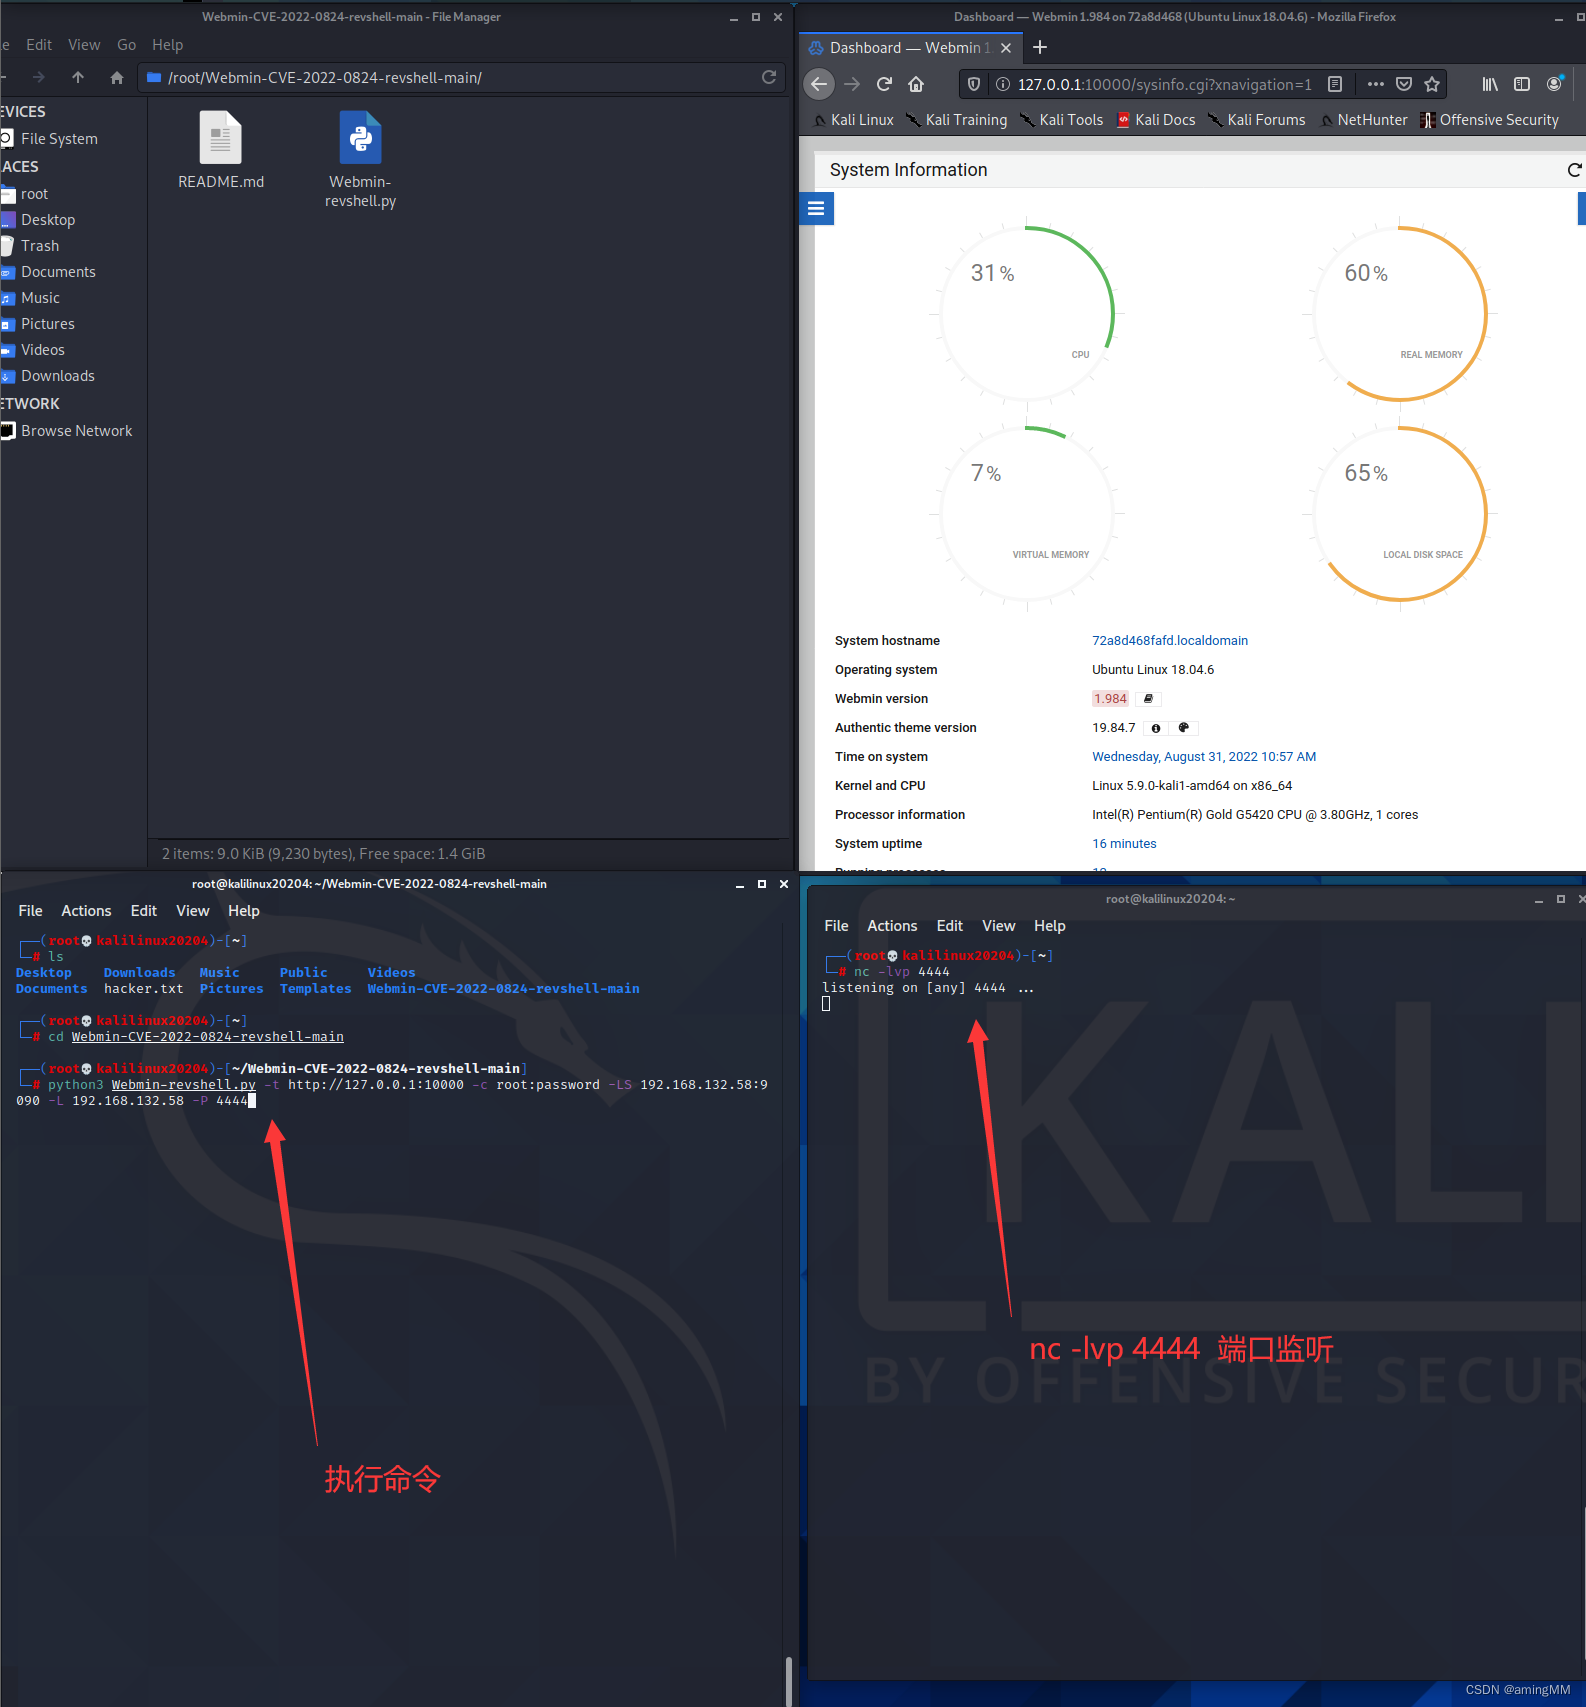The height and width of the screenshot is (1707, 1586).
Task: Open Actions menu in left terminal
Action: tap(86, 911)
